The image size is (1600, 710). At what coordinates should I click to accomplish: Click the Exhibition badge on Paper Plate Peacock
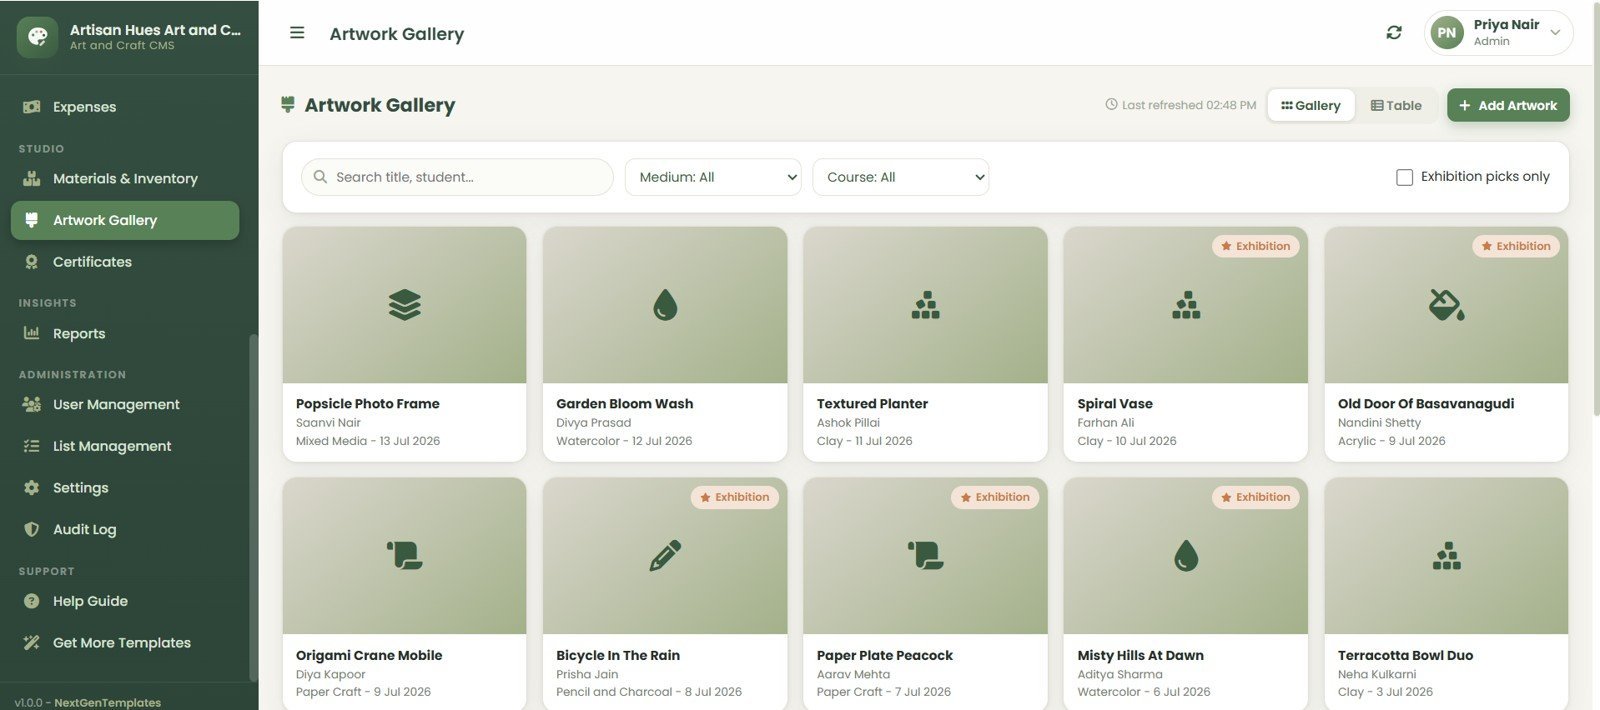coord(995,497)
